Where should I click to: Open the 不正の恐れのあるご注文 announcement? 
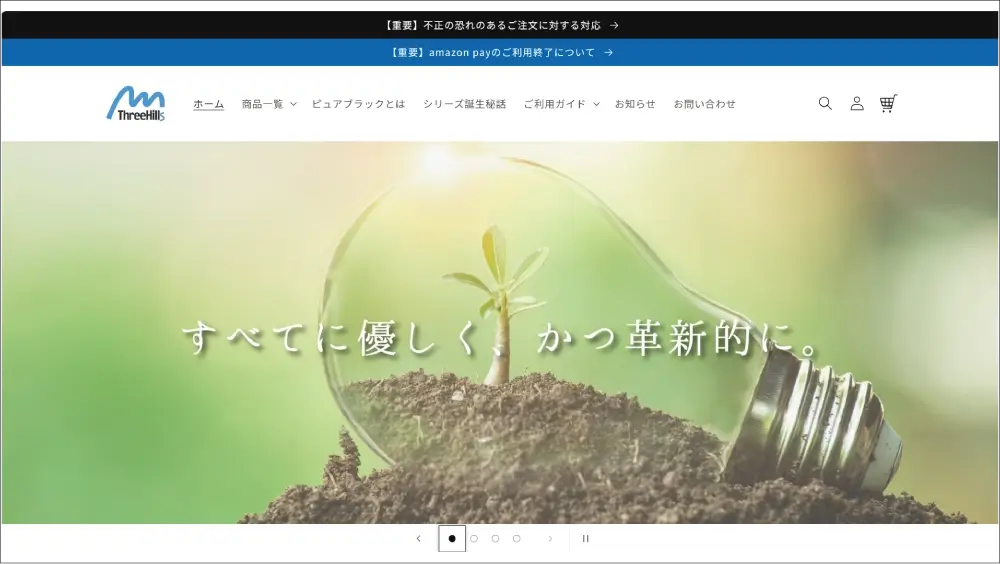[500, 26]
